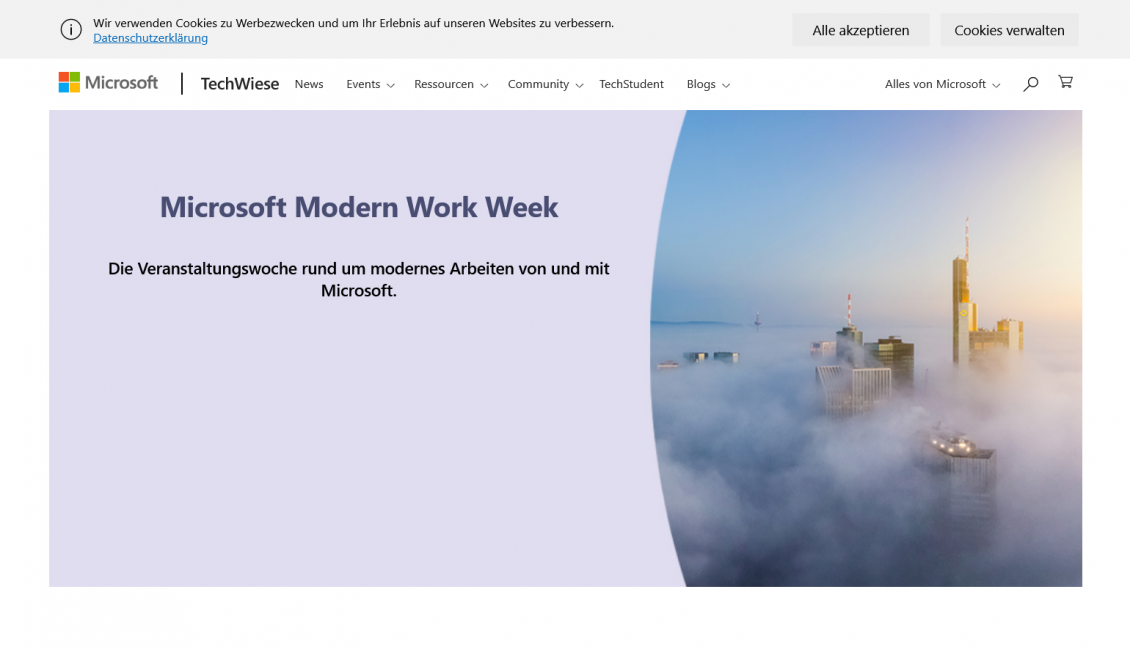
Task: Open the Alles von Microsoft menu
Action: pyautogui.click(x=941, y=84)
